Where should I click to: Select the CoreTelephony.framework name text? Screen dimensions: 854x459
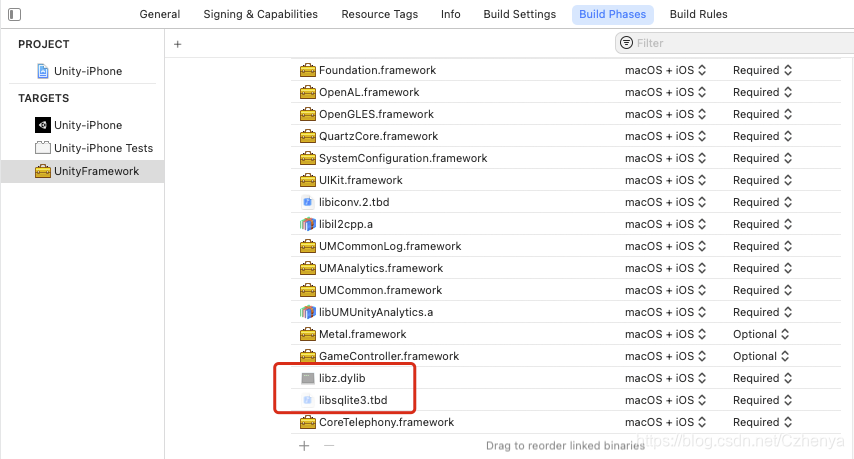point(386,422)
